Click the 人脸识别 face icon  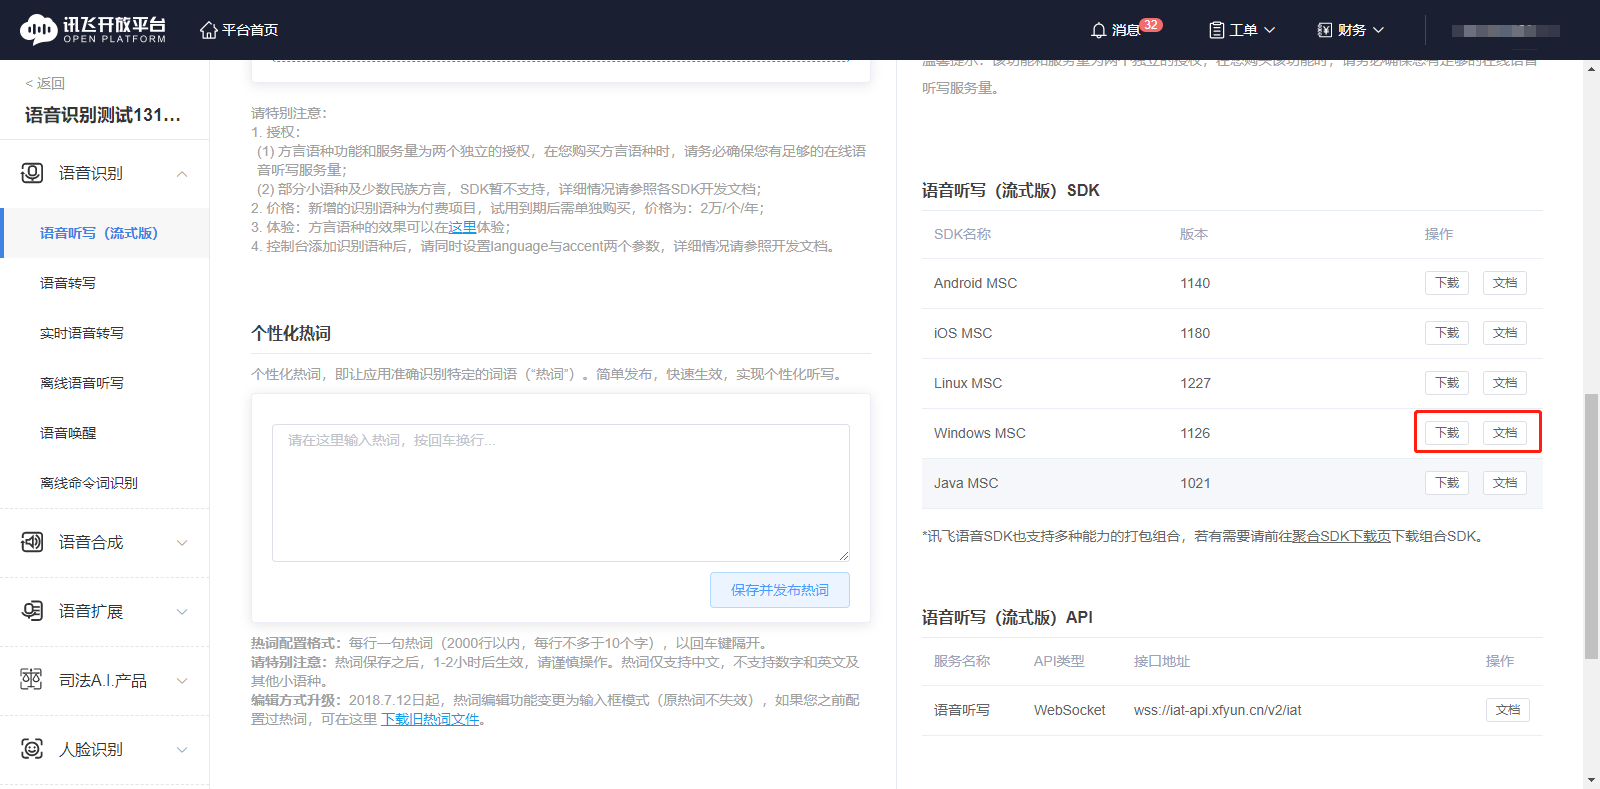32,749
